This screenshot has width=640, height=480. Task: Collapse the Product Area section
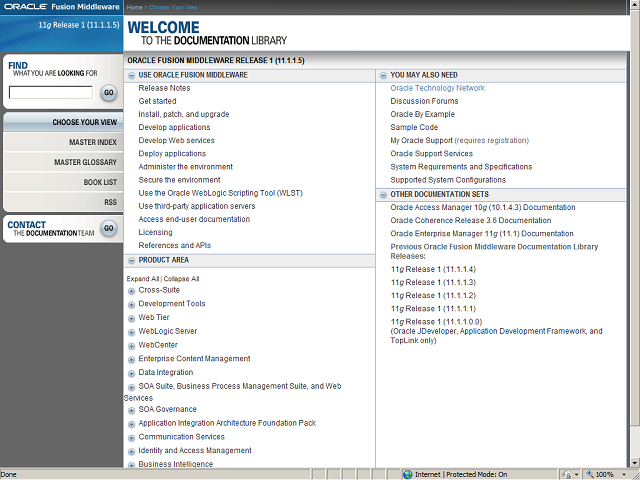point(132,260)
